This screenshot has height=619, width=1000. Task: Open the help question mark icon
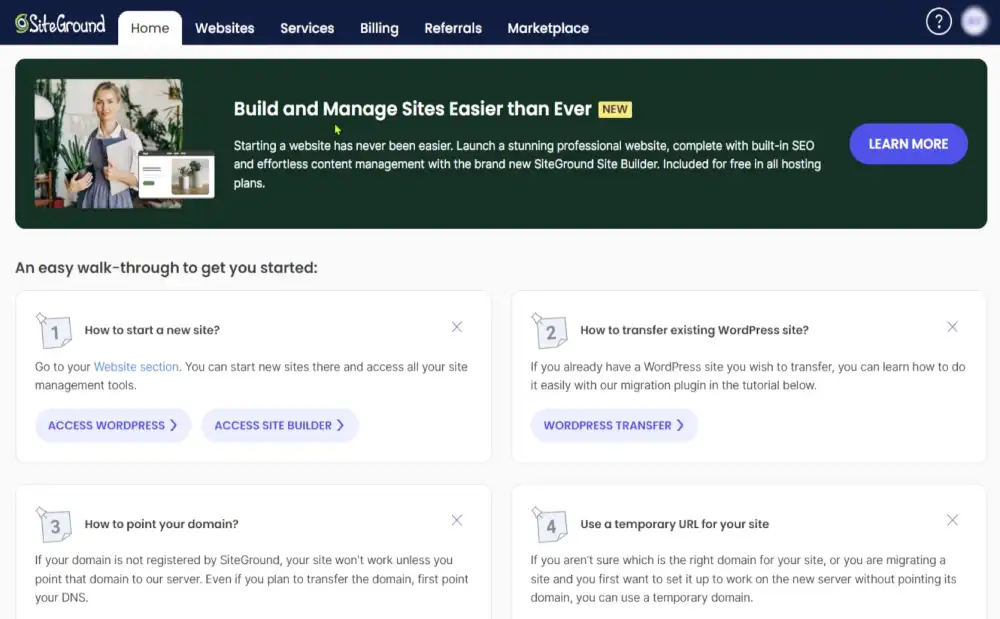tap(938, 20)
